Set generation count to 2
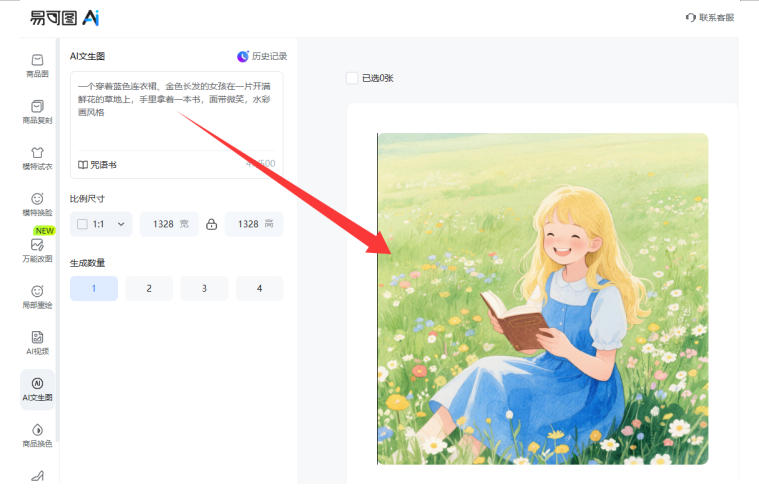 pos(149,288)
